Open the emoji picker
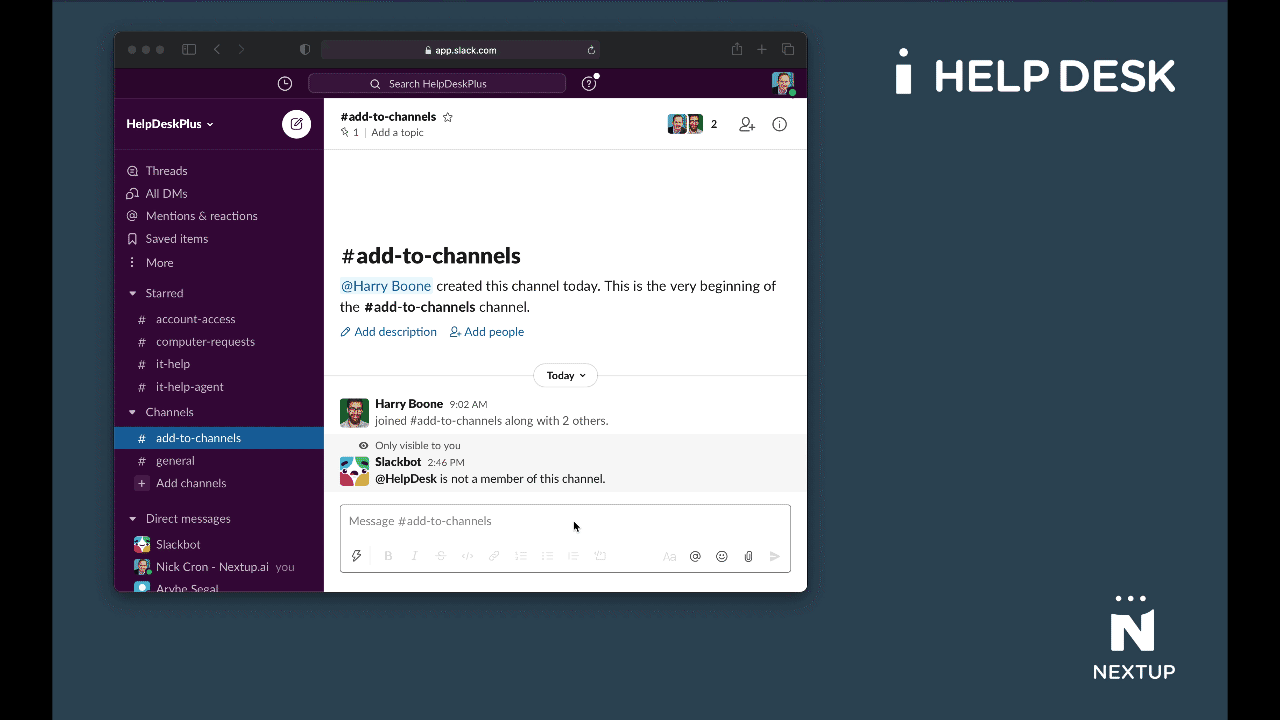1280x720 pixels. pyautogui.click(x=722, y=557)
